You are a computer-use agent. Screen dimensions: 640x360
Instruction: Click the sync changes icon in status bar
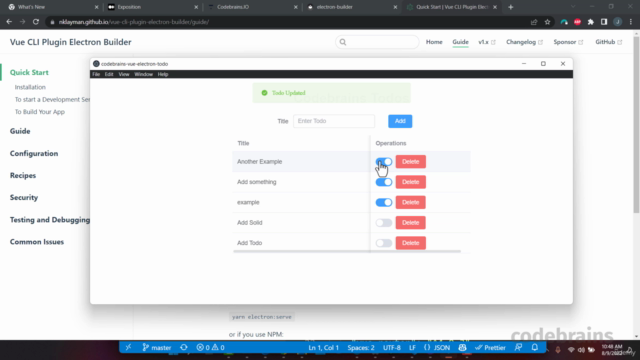pyautogui.click(x=184, y=347)
